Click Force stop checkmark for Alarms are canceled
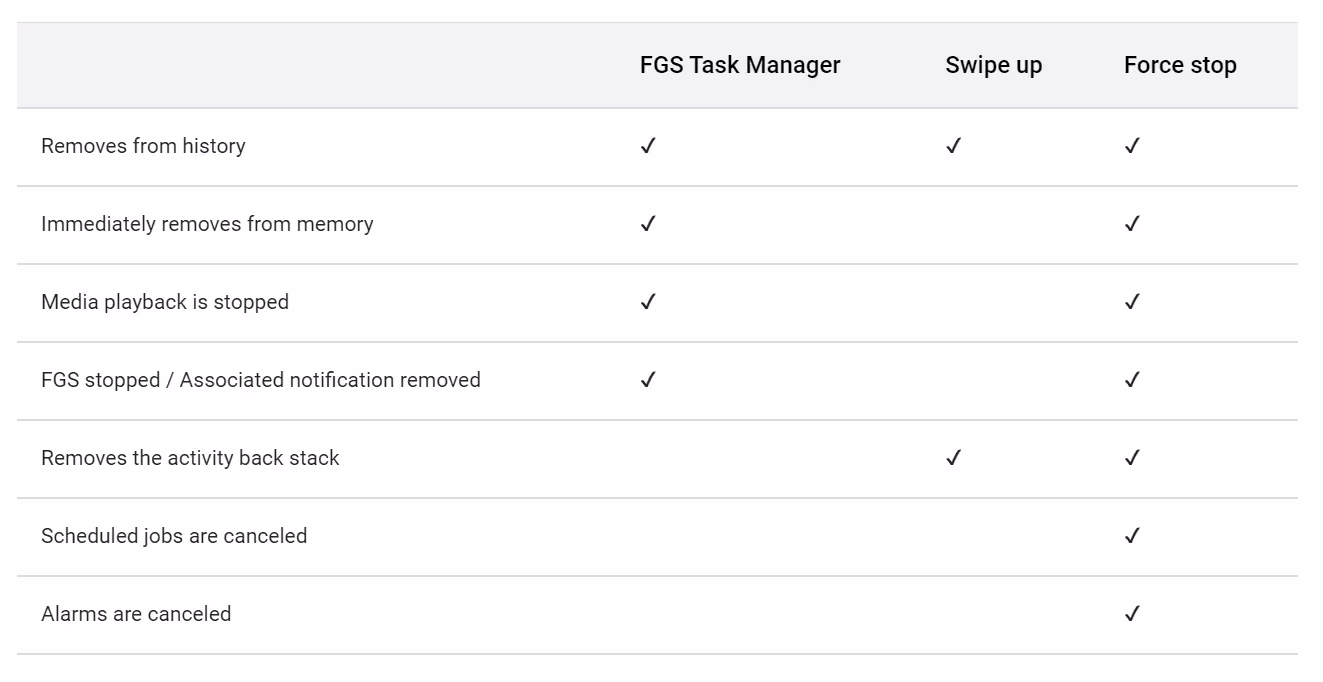 coord(1132,614)
